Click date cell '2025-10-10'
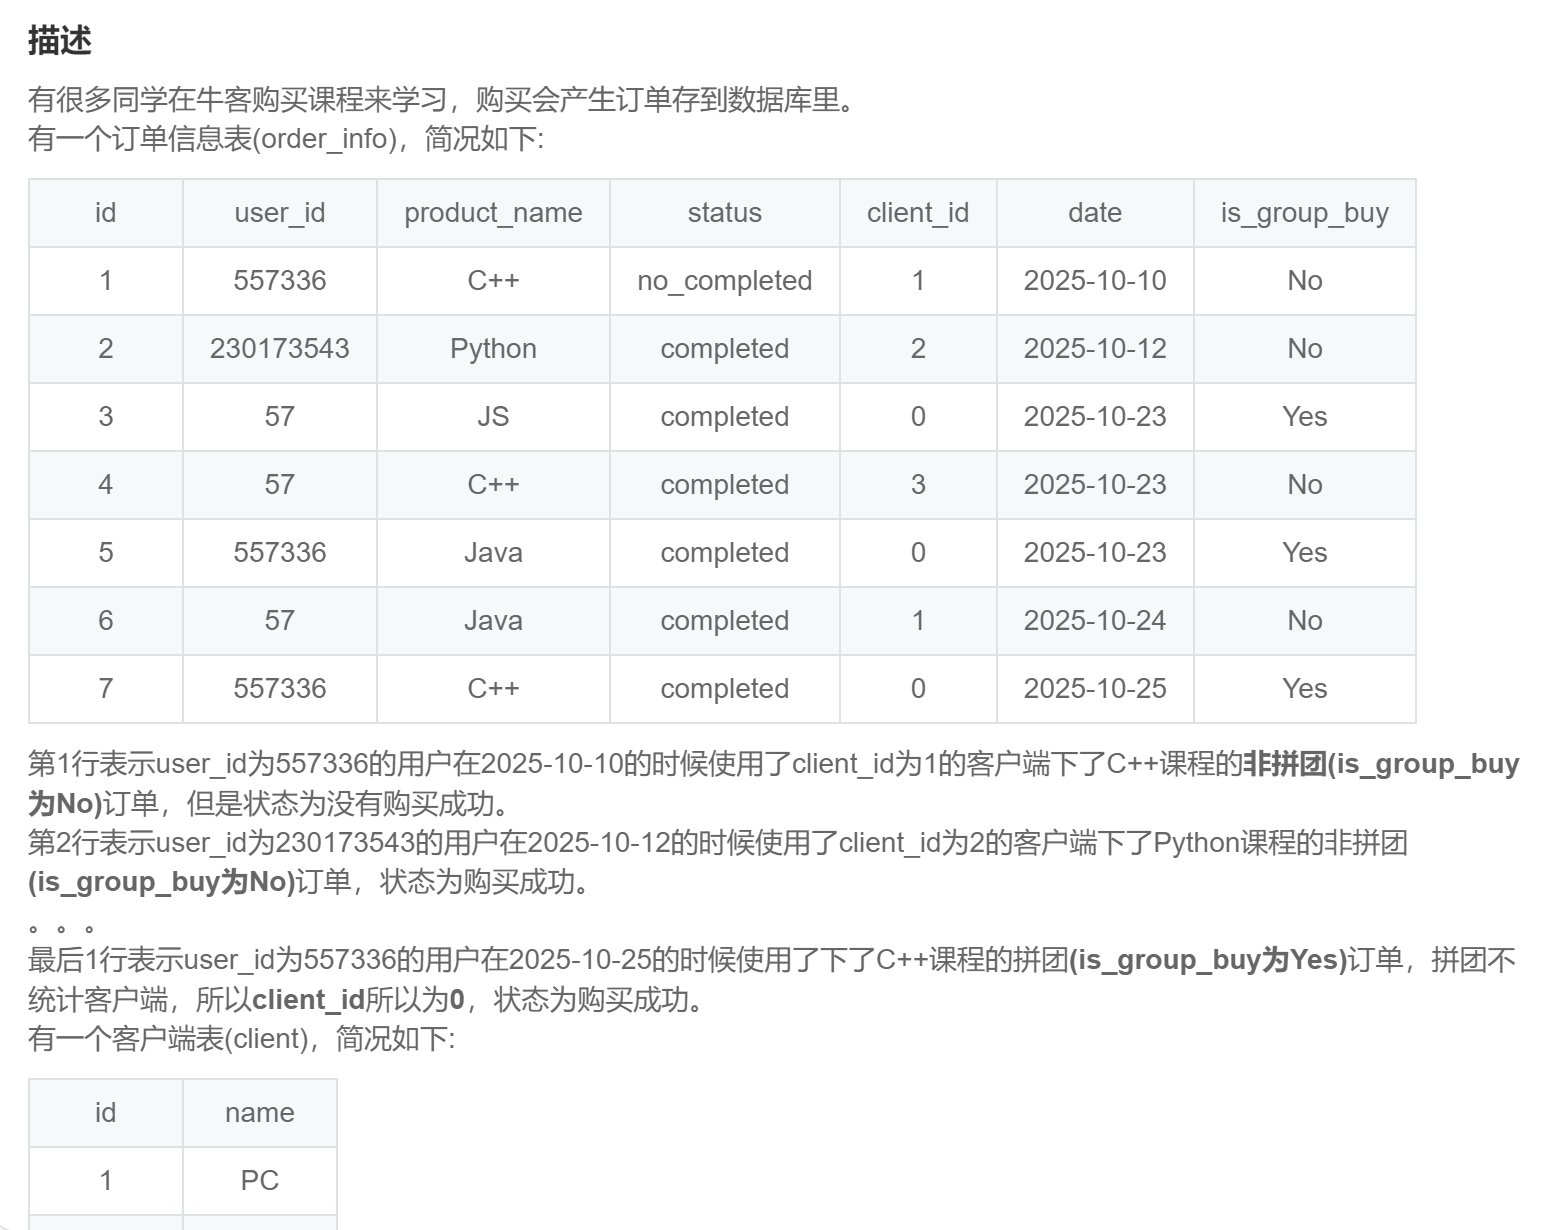The image size is (1544, 1230). (1095, 281)
